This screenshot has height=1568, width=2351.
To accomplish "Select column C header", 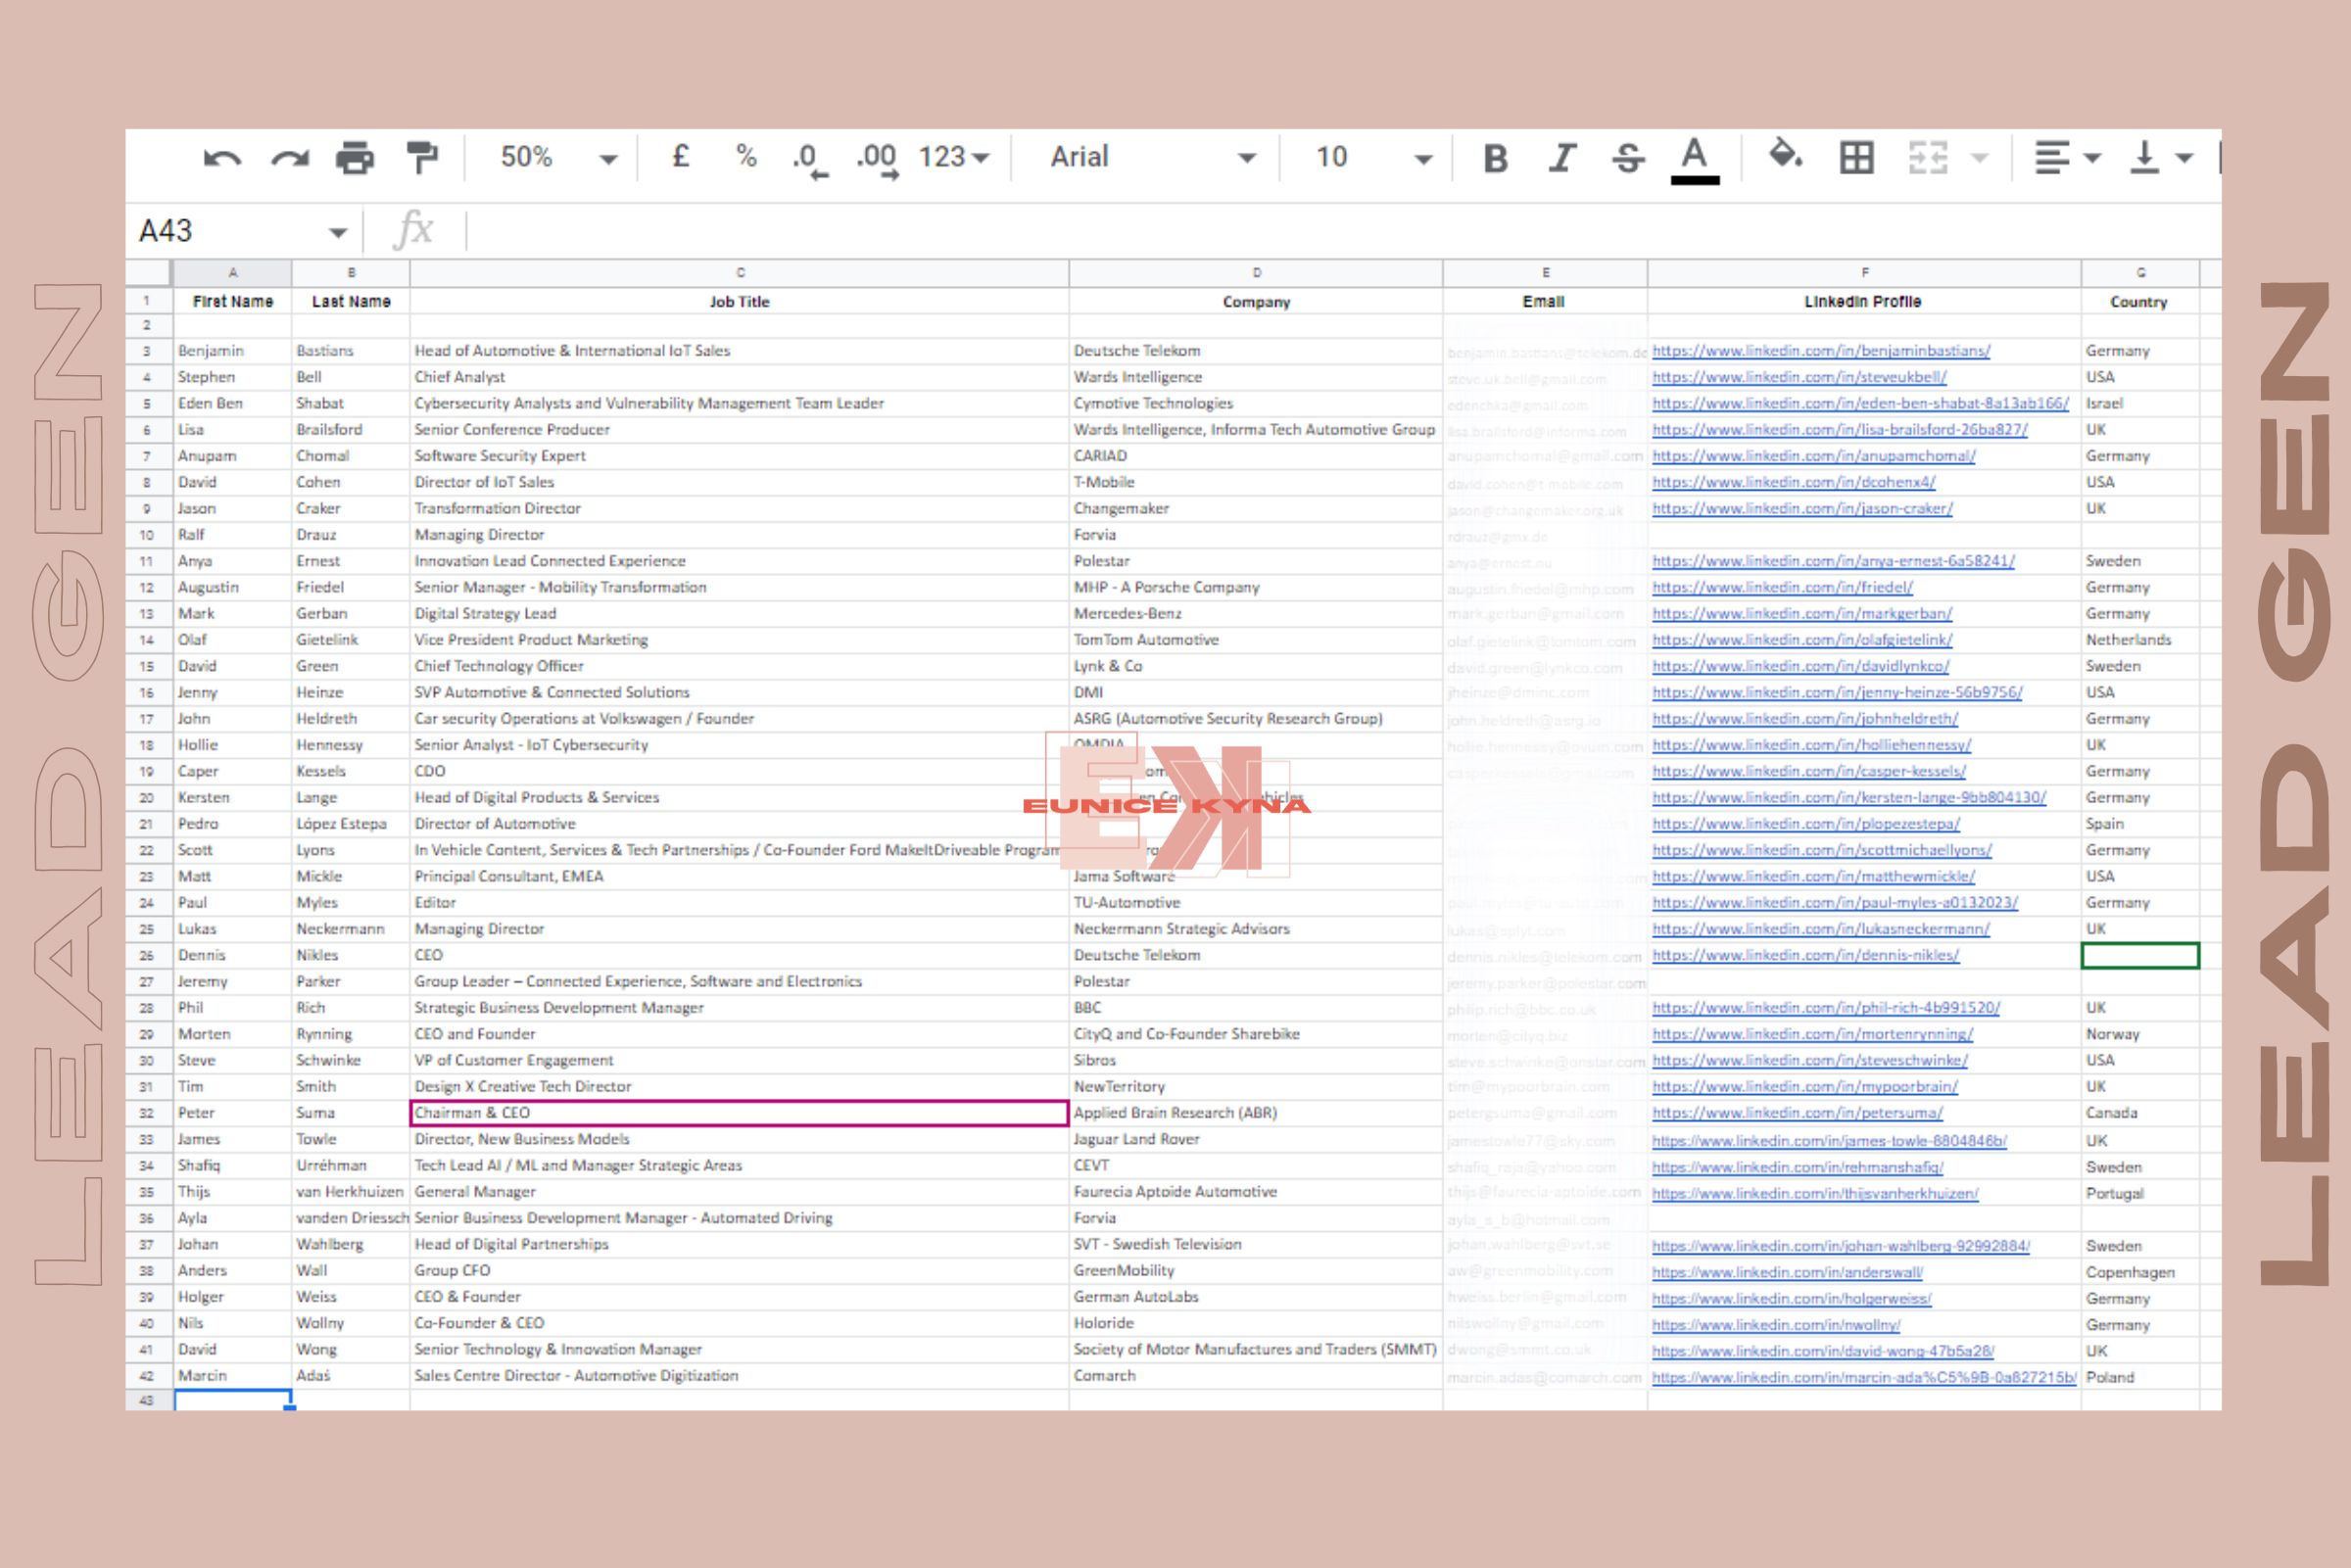I will [740, 272].
